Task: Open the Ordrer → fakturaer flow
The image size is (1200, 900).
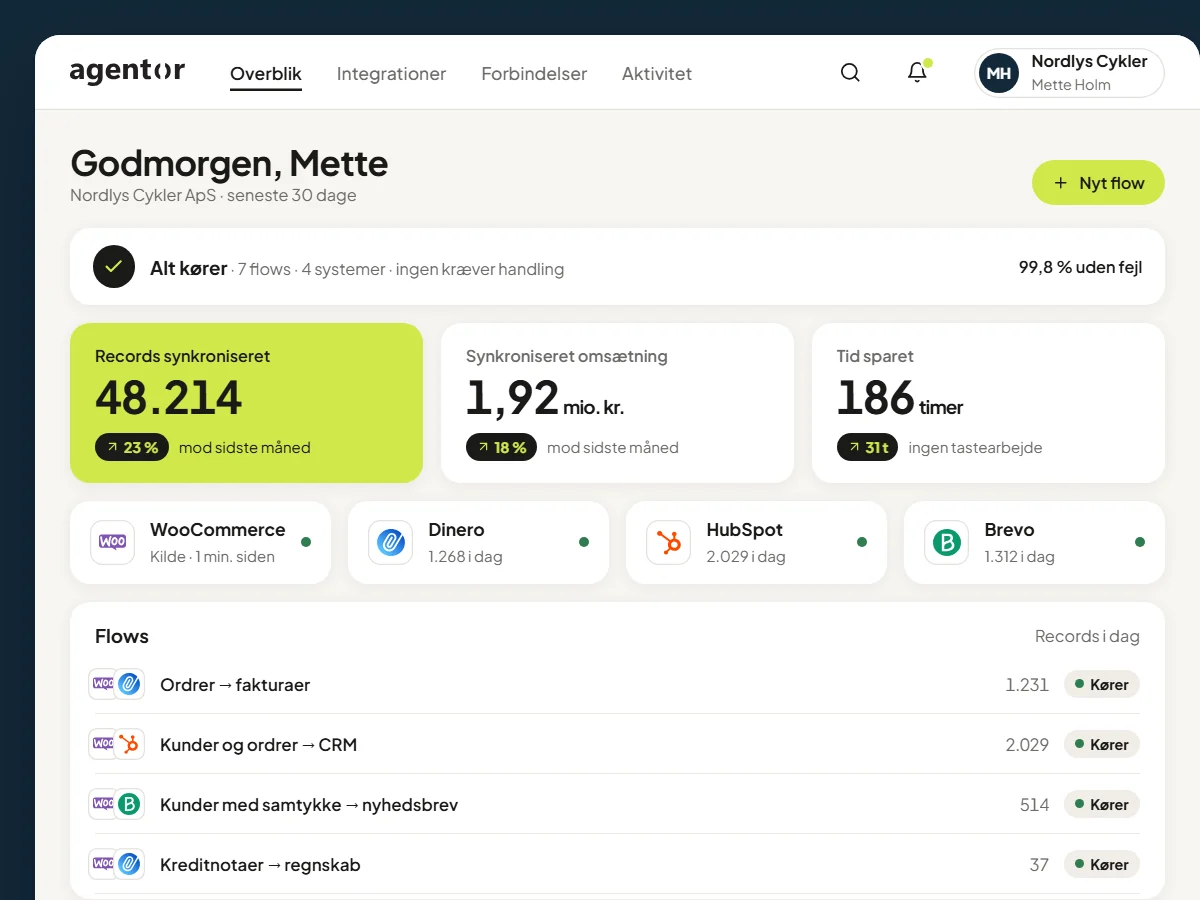Action: coord(617,684)
